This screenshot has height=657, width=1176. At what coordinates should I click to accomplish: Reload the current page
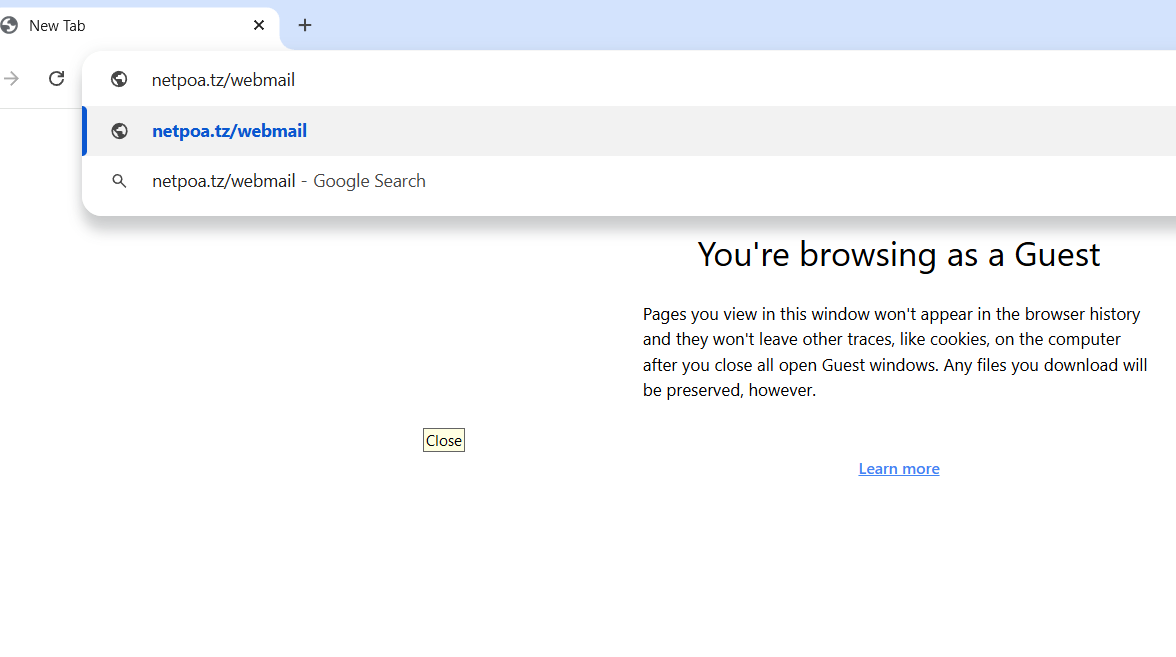tap(57, 78)
